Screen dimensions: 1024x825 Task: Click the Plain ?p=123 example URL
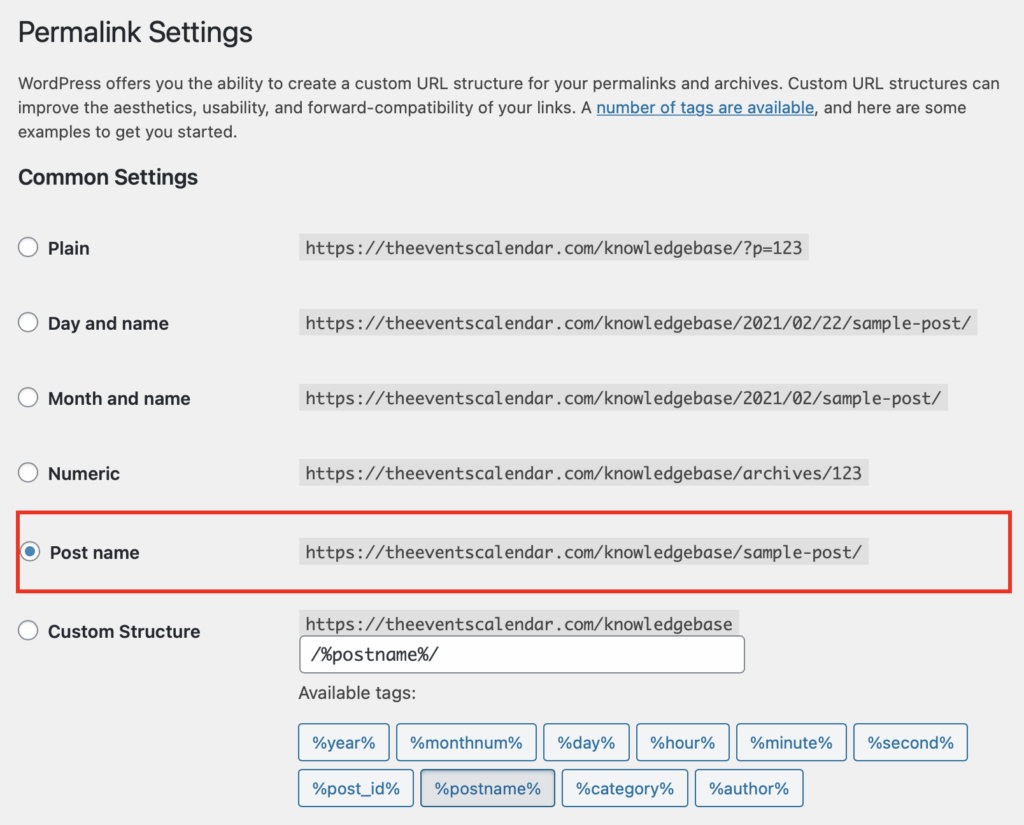pyautogui.click(x=553, y=248)
